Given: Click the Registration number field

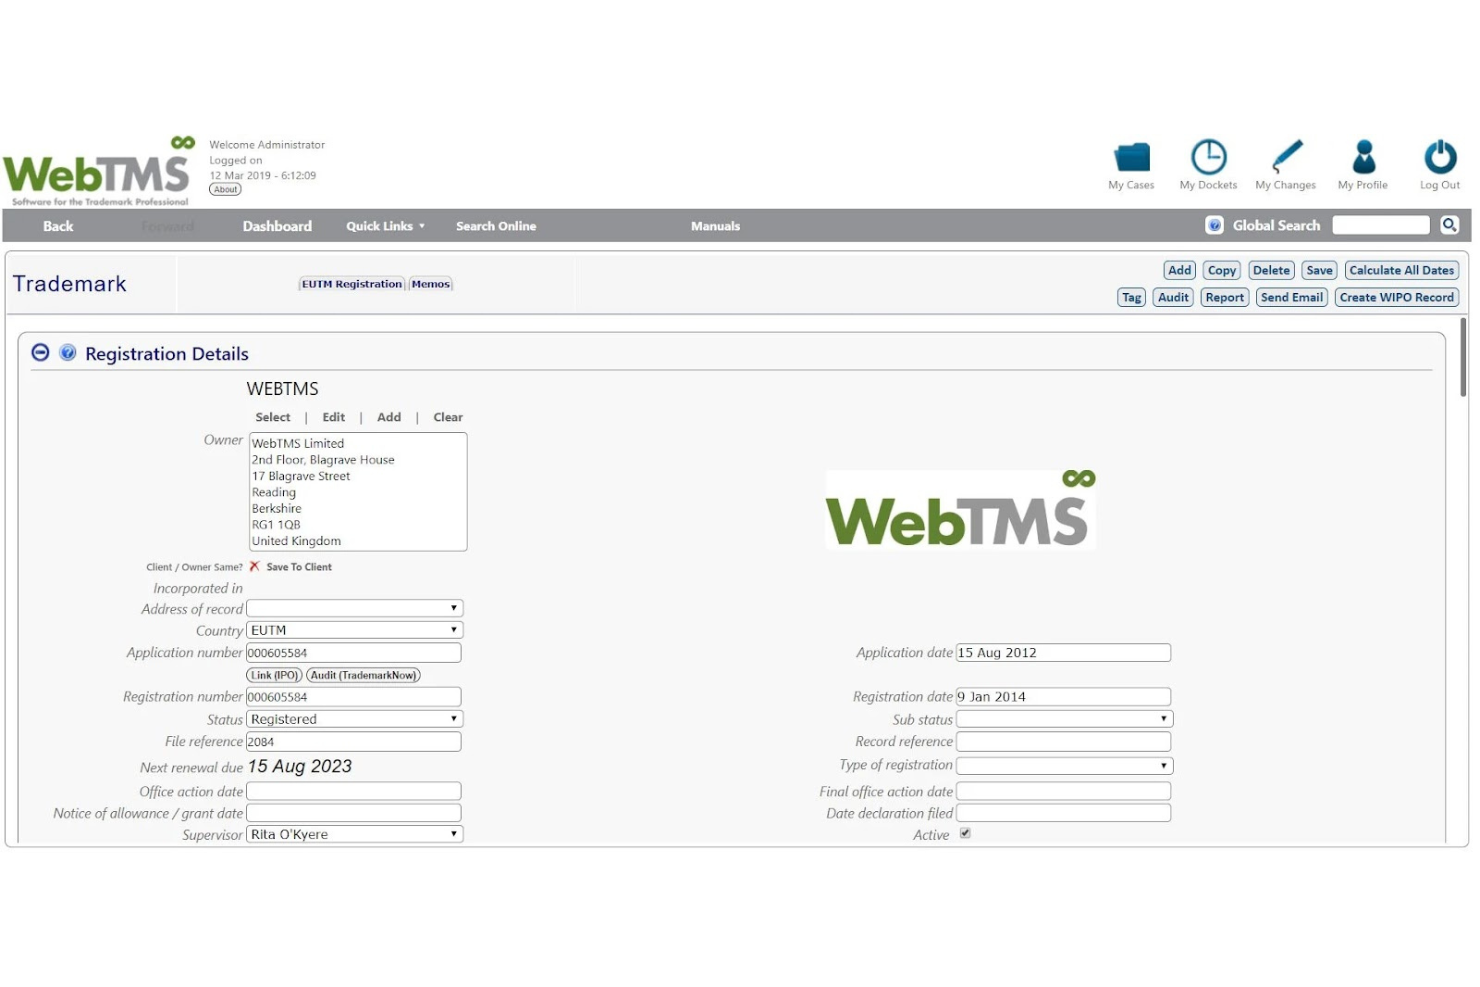Looking at the screenshot, I should (354, 697).
